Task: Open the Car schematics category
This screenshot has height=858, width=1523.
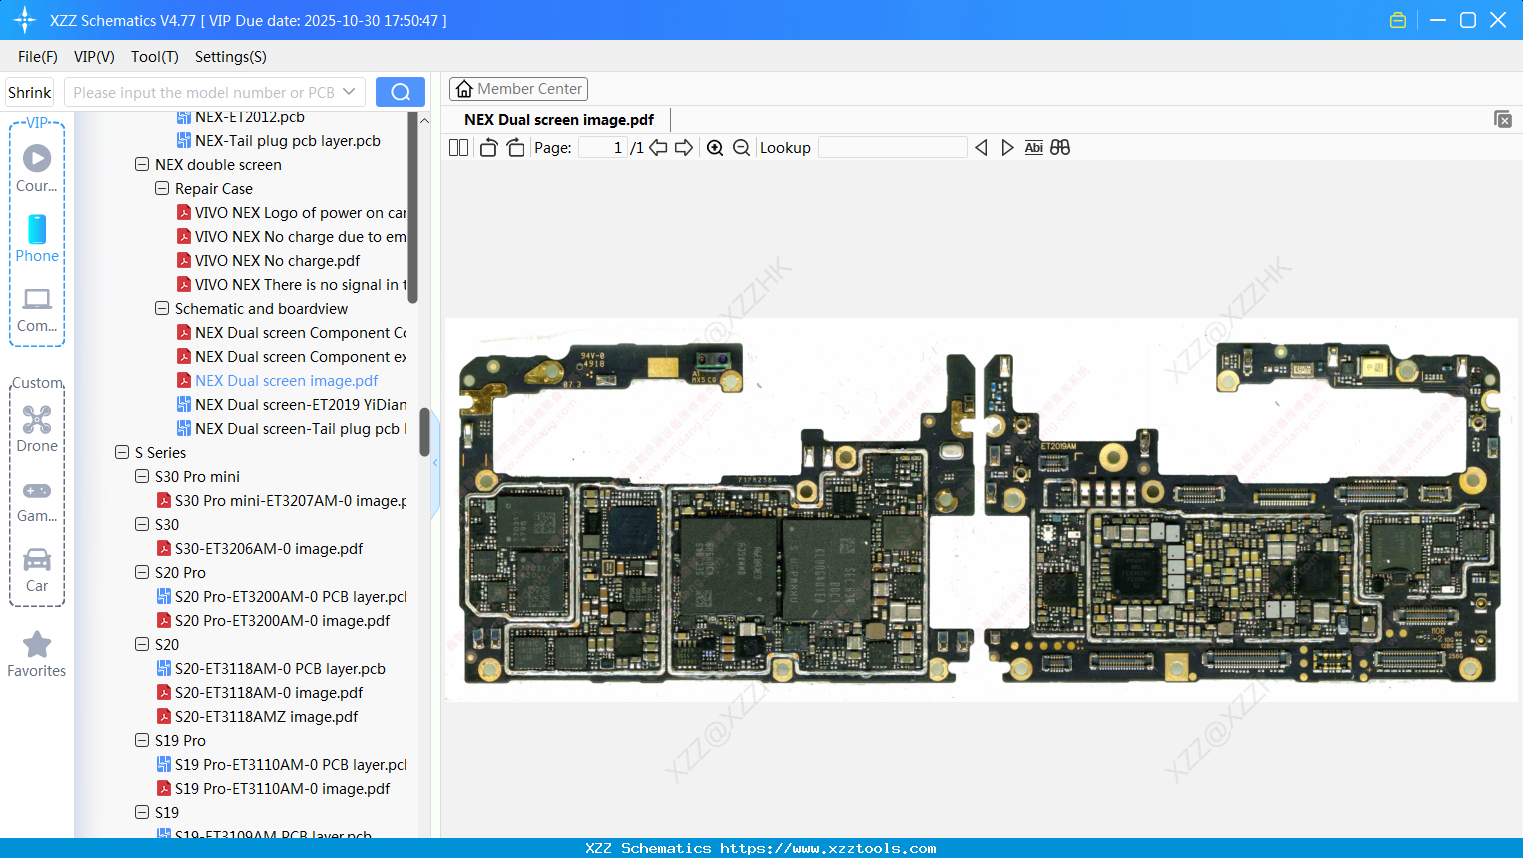Action: (x=37, y=560)
